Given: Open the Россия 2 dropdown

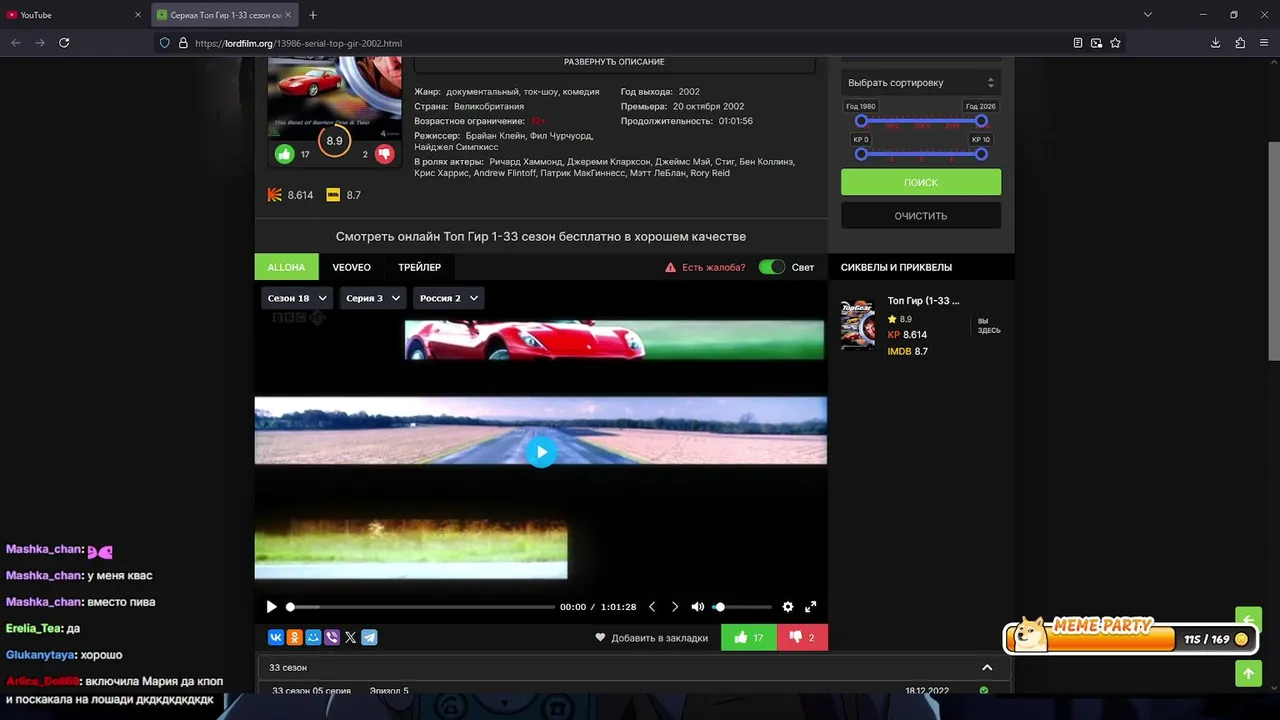Looking at the screenshot, I should click(x=449, y=298).
